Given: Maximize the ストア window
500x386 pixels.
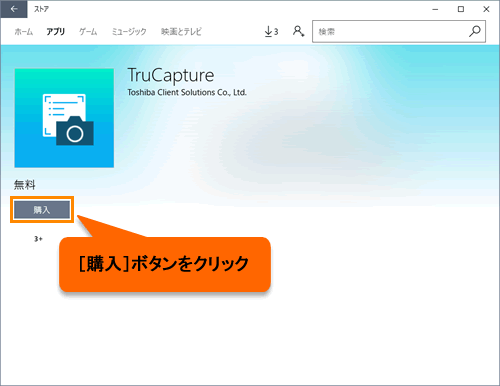Looking at the screenshot, I should [x=461, y=9].
